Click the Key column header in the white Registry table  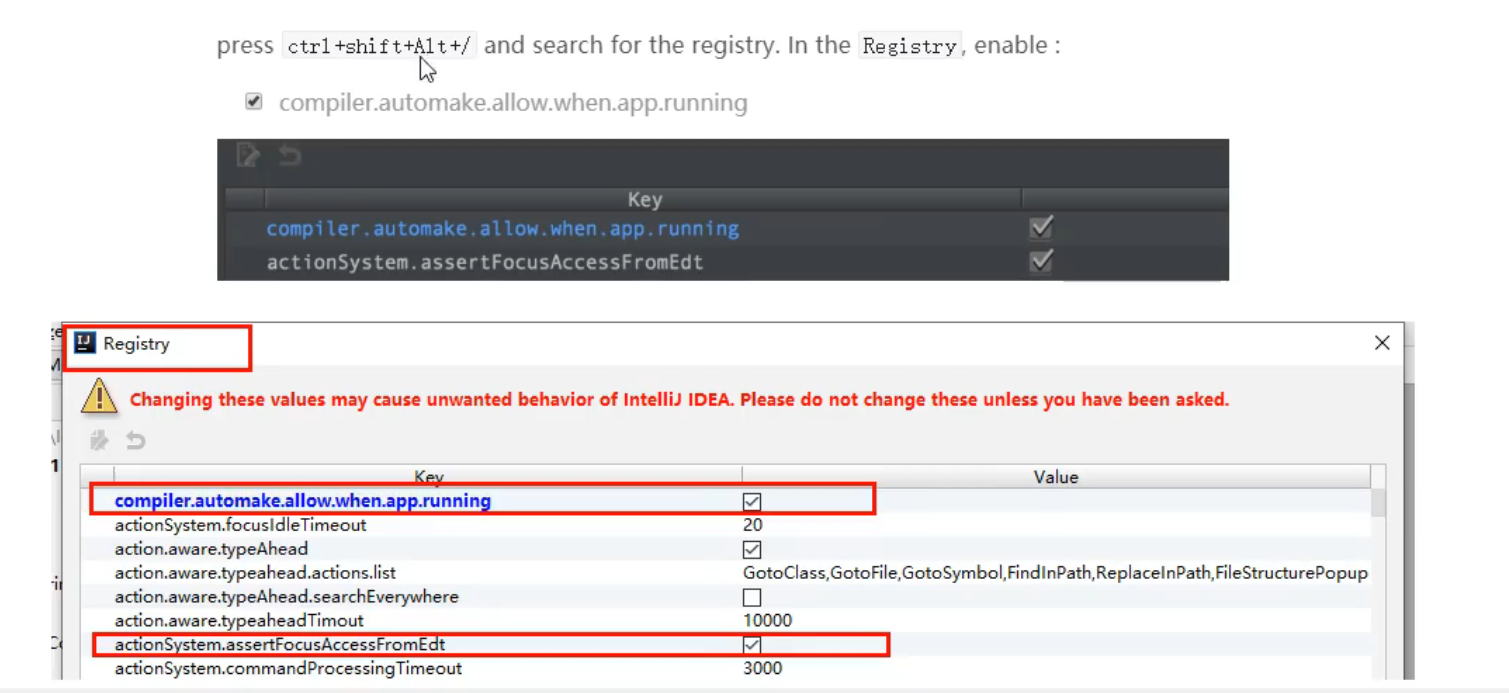(428, 477)
